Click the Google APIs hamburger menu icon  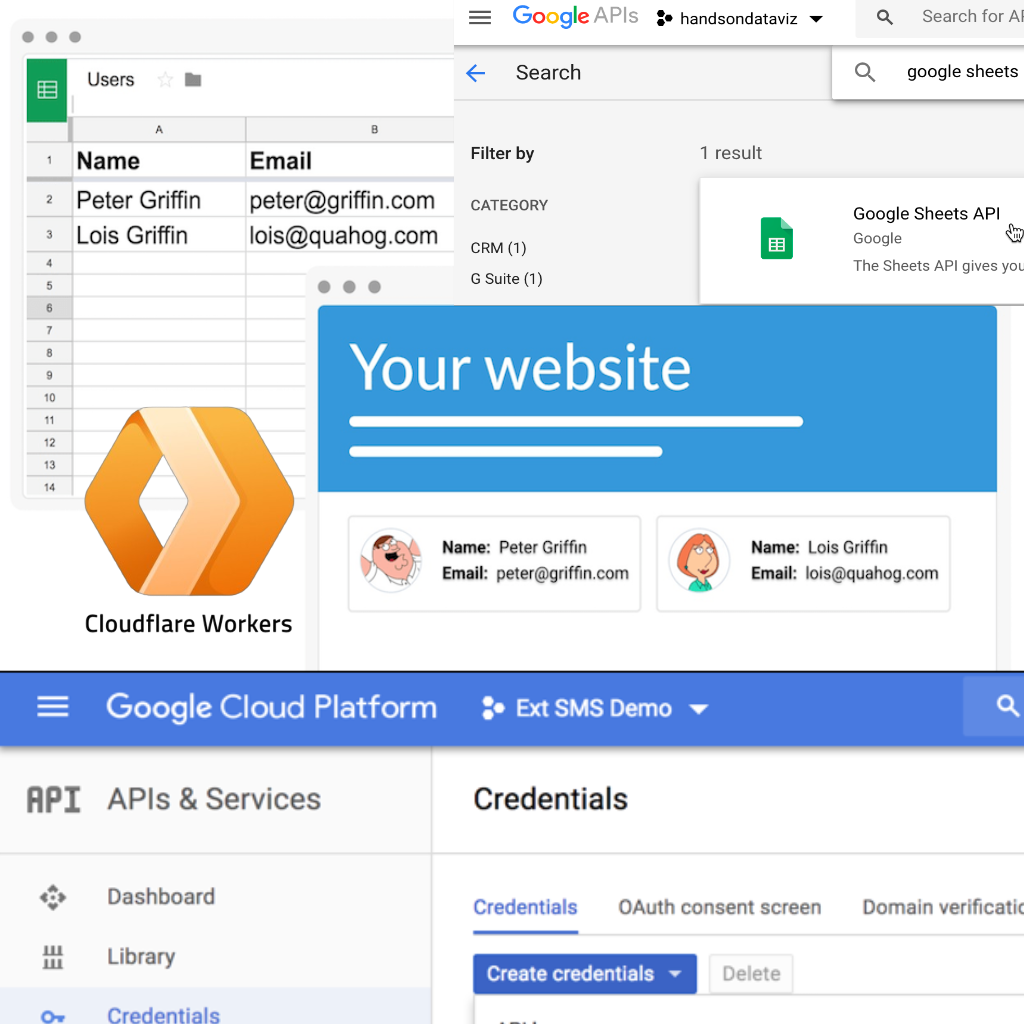(x=480, y=18)
